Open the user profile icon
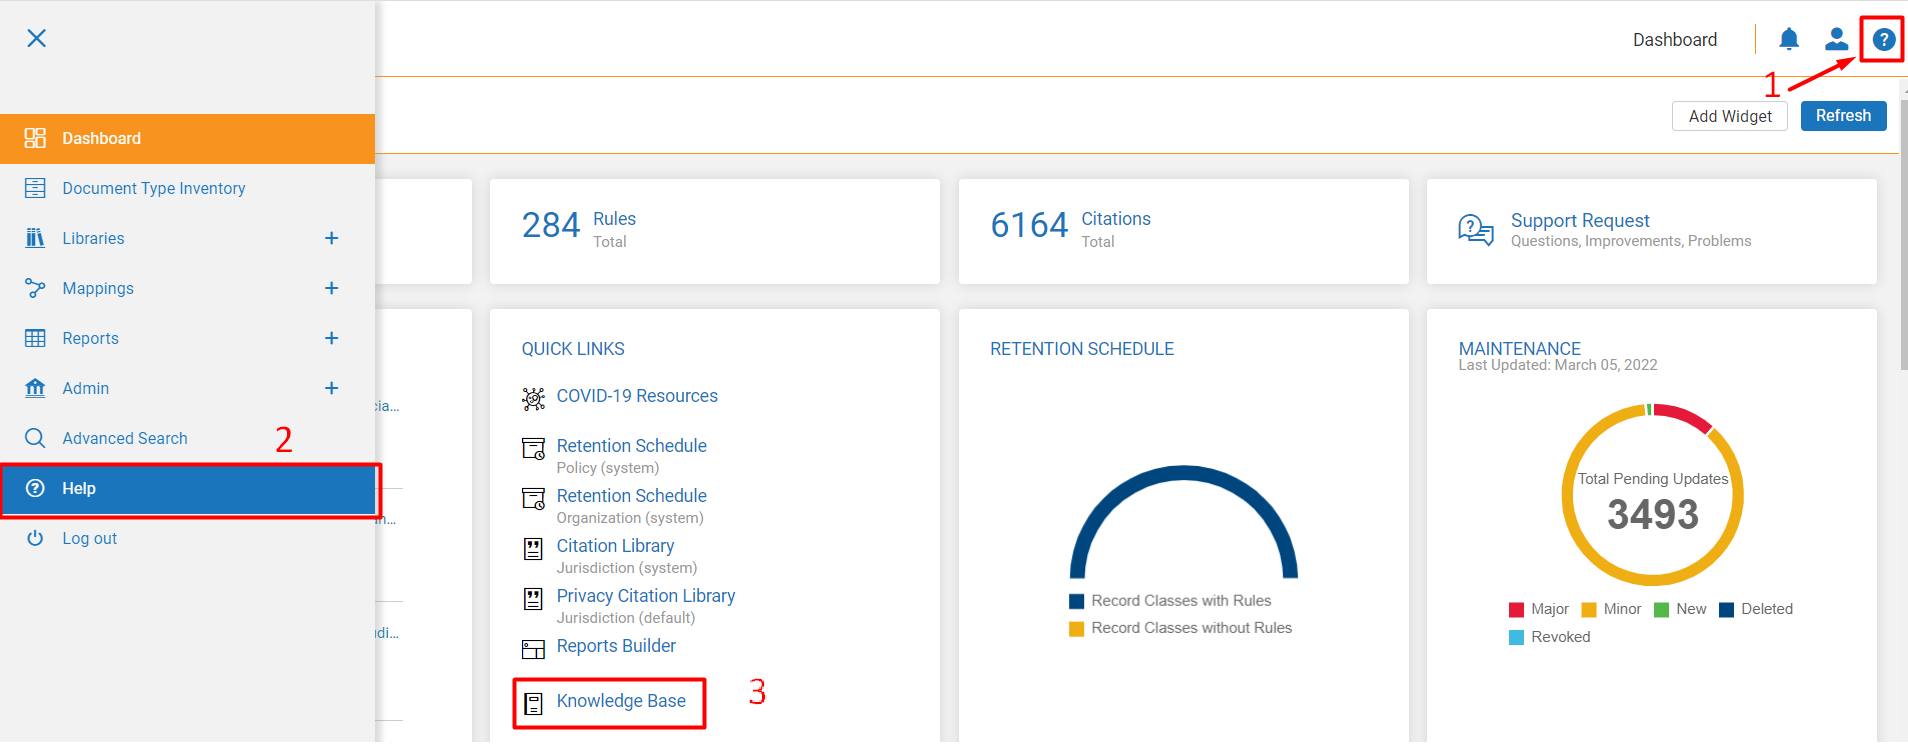This screenshot has width=1908, height=744. (1836, 39)
